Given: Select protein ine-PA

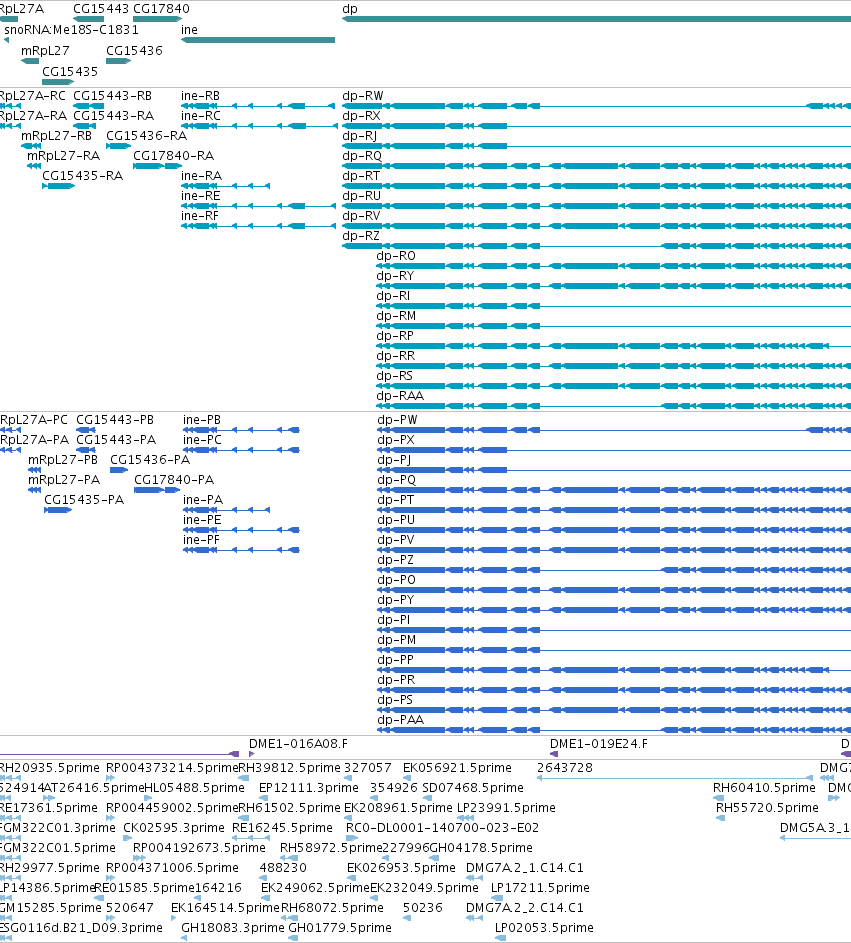Looking at the screenshot, I should point(226,510).
